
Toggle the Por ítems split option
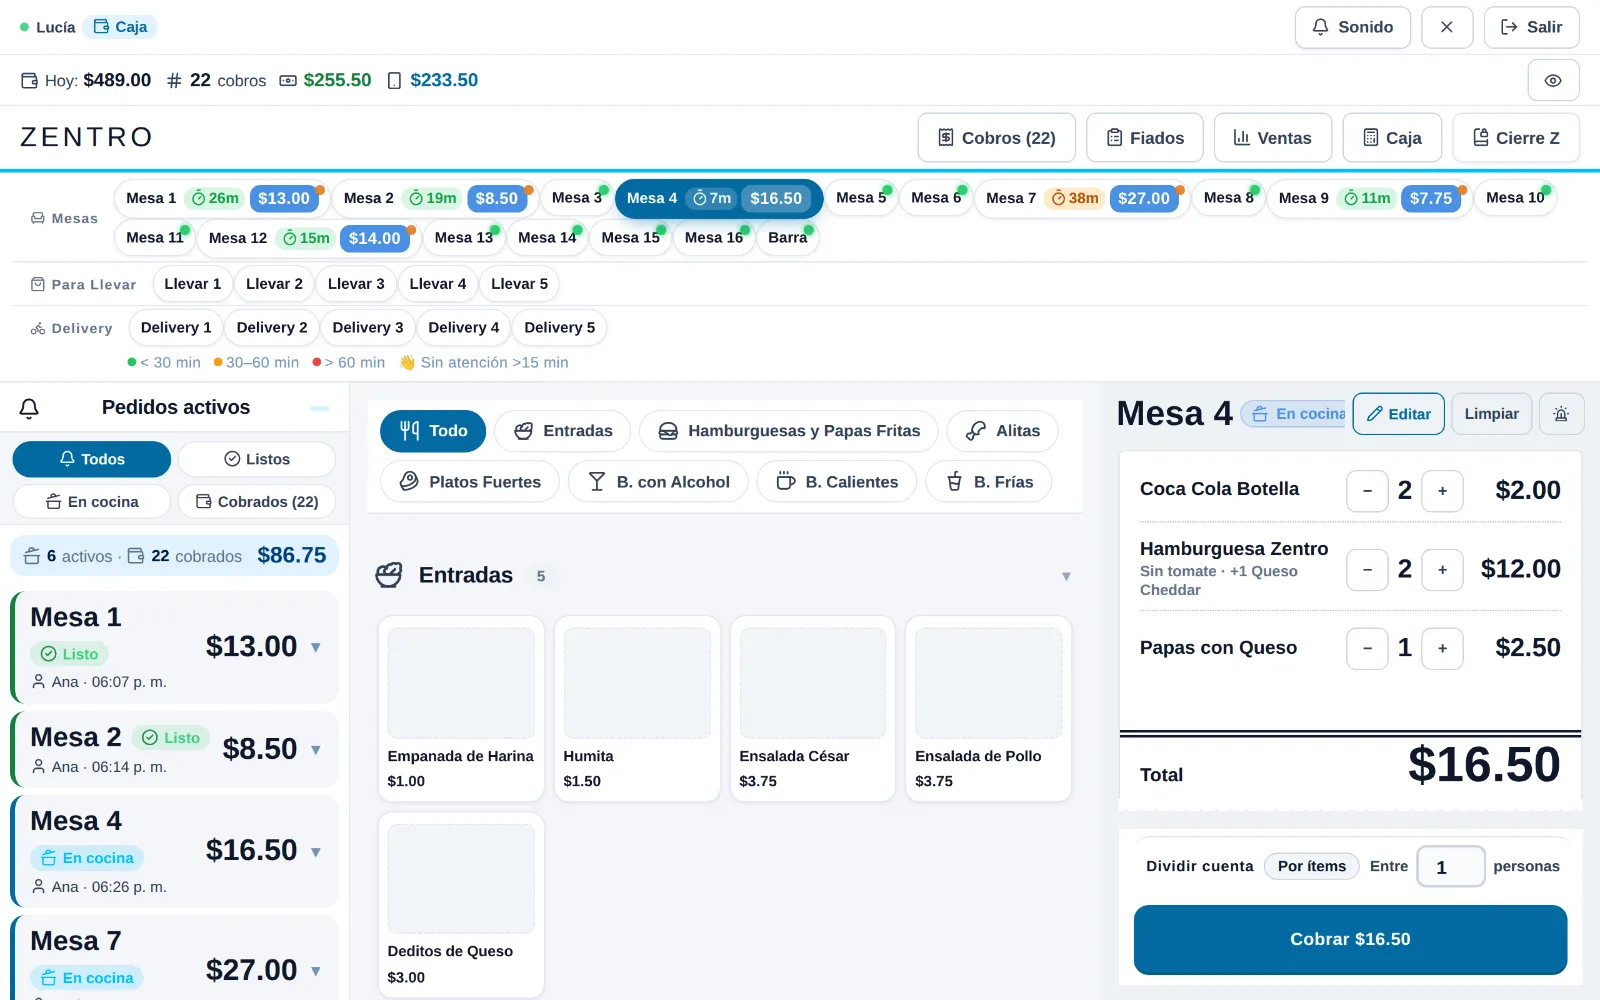tap(1311, 866)
